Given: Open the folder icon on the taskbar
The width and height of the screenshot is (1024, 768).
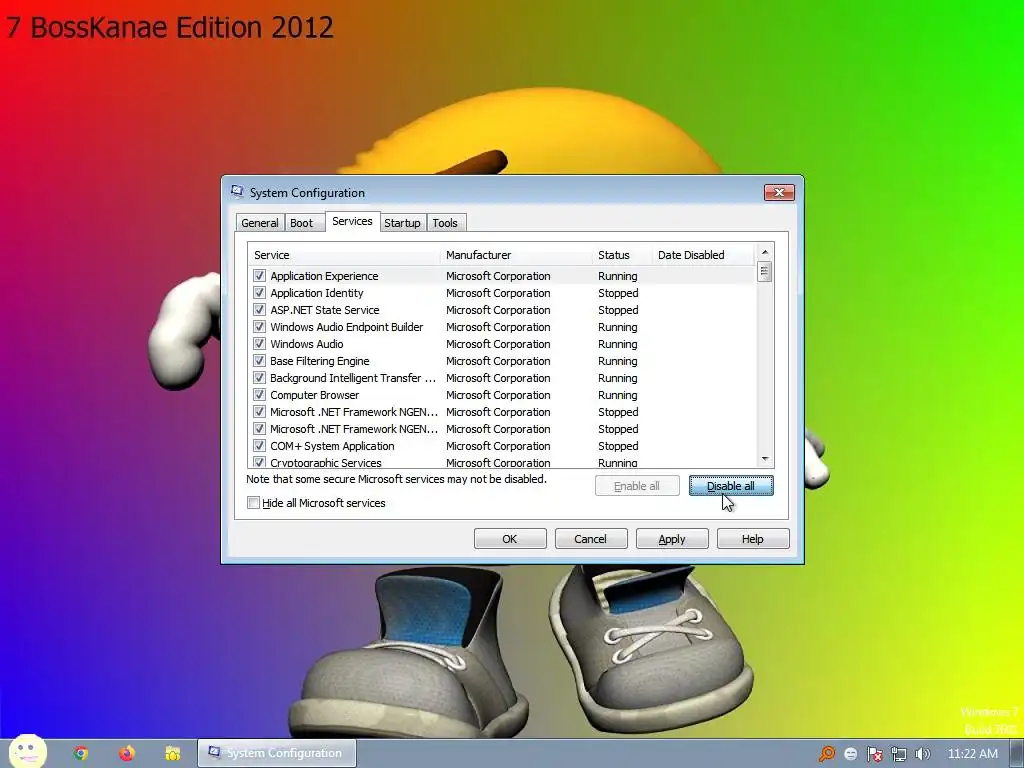Looking at the screenshot, I should click(x=172, y=753).
